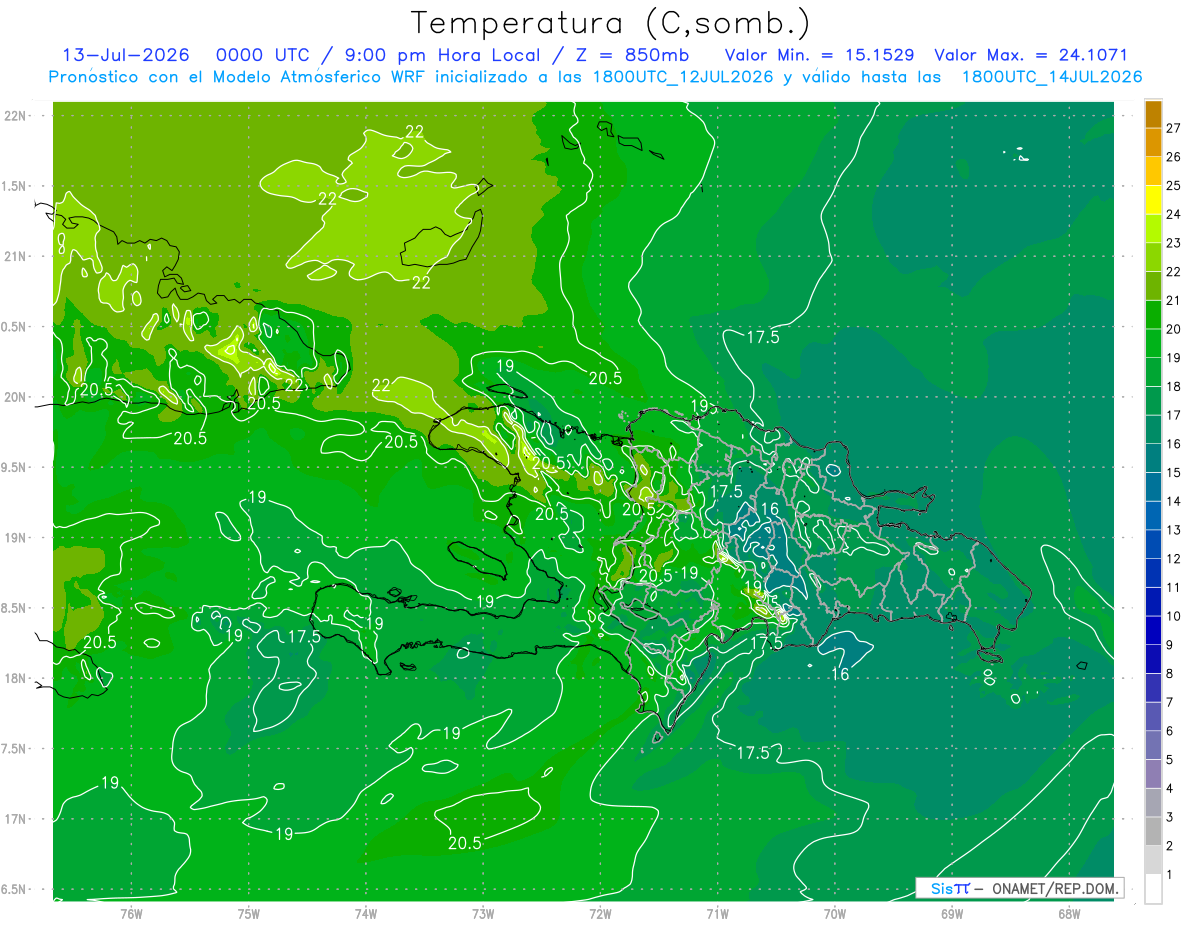Click the 21N latitude axis label
Image resolution: width=1200 pixels, height=927 pixels.
coord(17,257)
